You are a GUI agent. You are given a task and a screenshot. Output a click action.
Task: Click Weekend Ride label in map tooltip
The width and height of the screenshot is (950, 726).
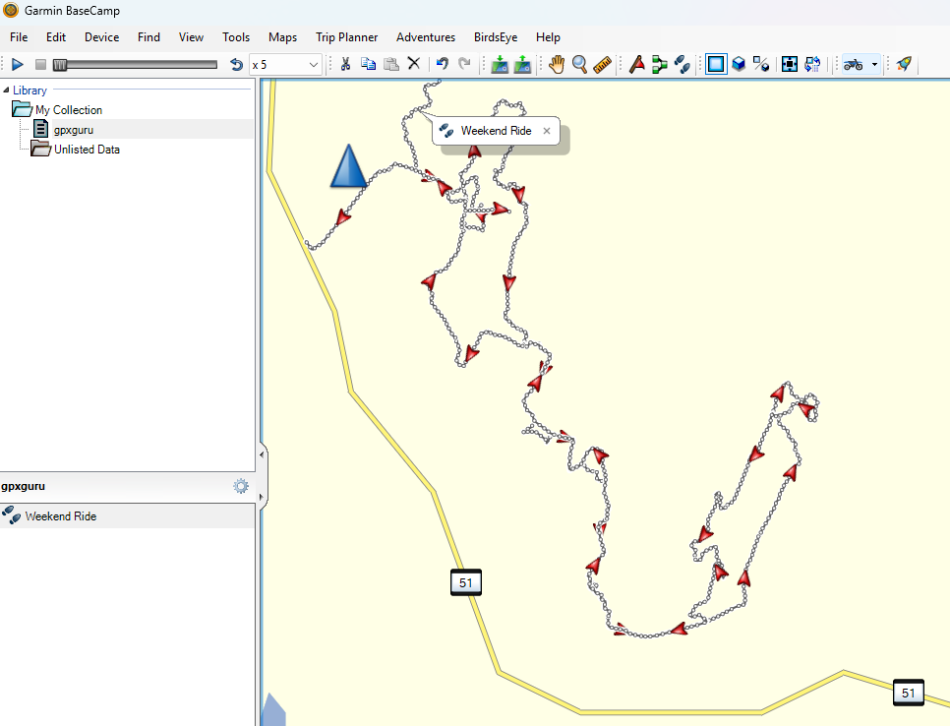click(x=496, y=131)
